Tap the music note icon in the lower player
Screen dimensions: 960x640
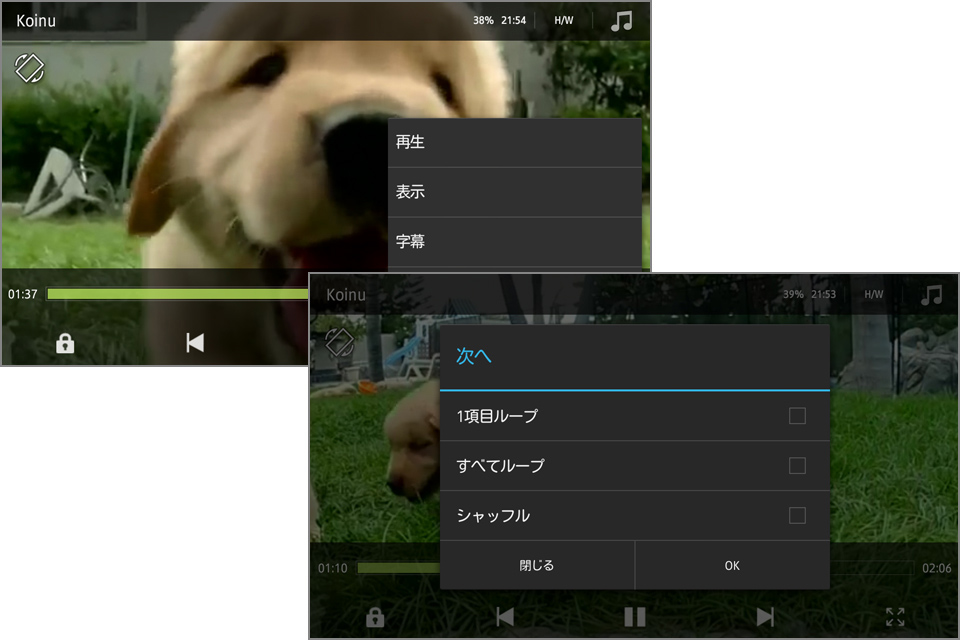(931, 295)
